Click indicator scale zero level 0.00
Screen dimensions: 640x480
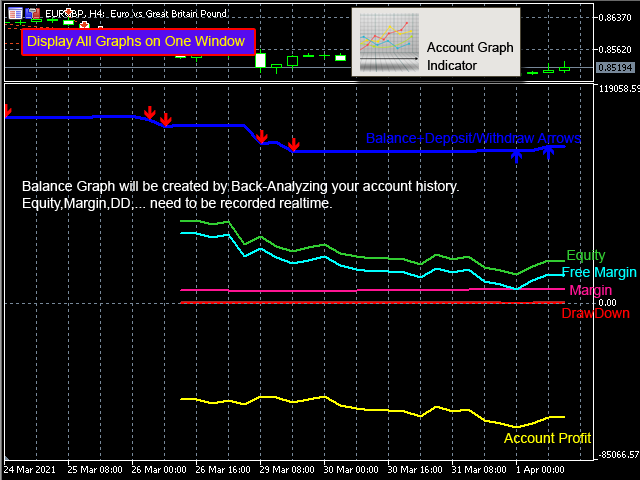607,302
